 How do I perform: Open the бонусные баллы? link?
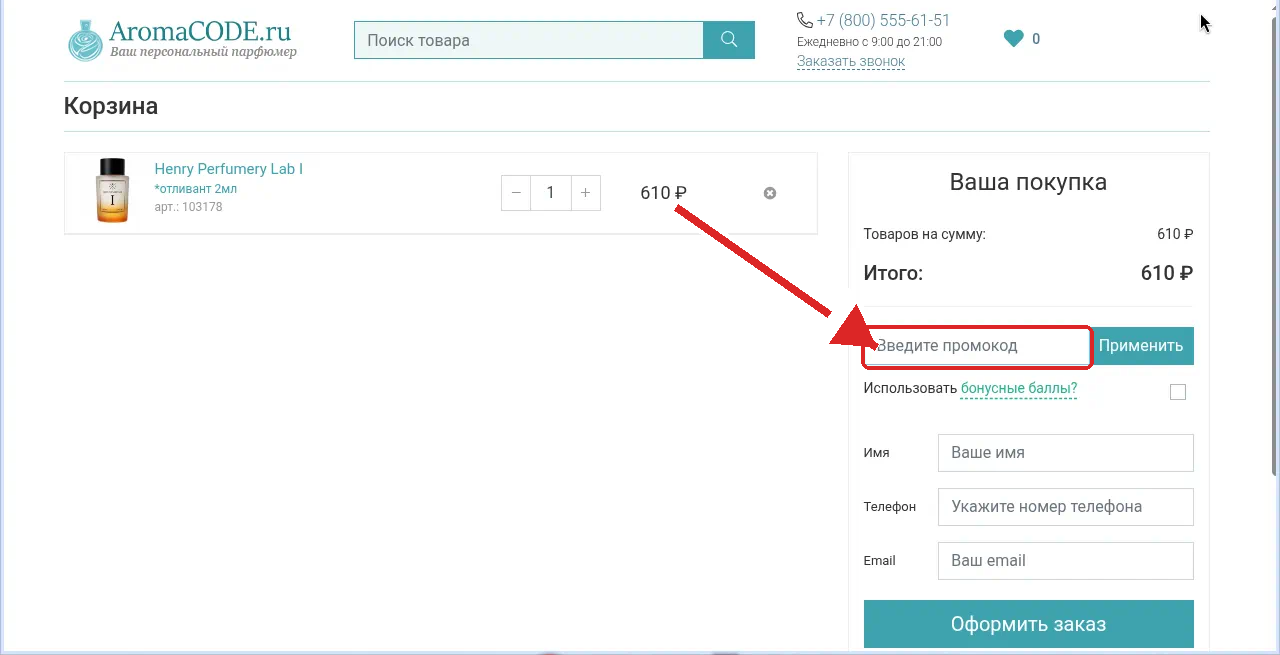click(1019, 388)
